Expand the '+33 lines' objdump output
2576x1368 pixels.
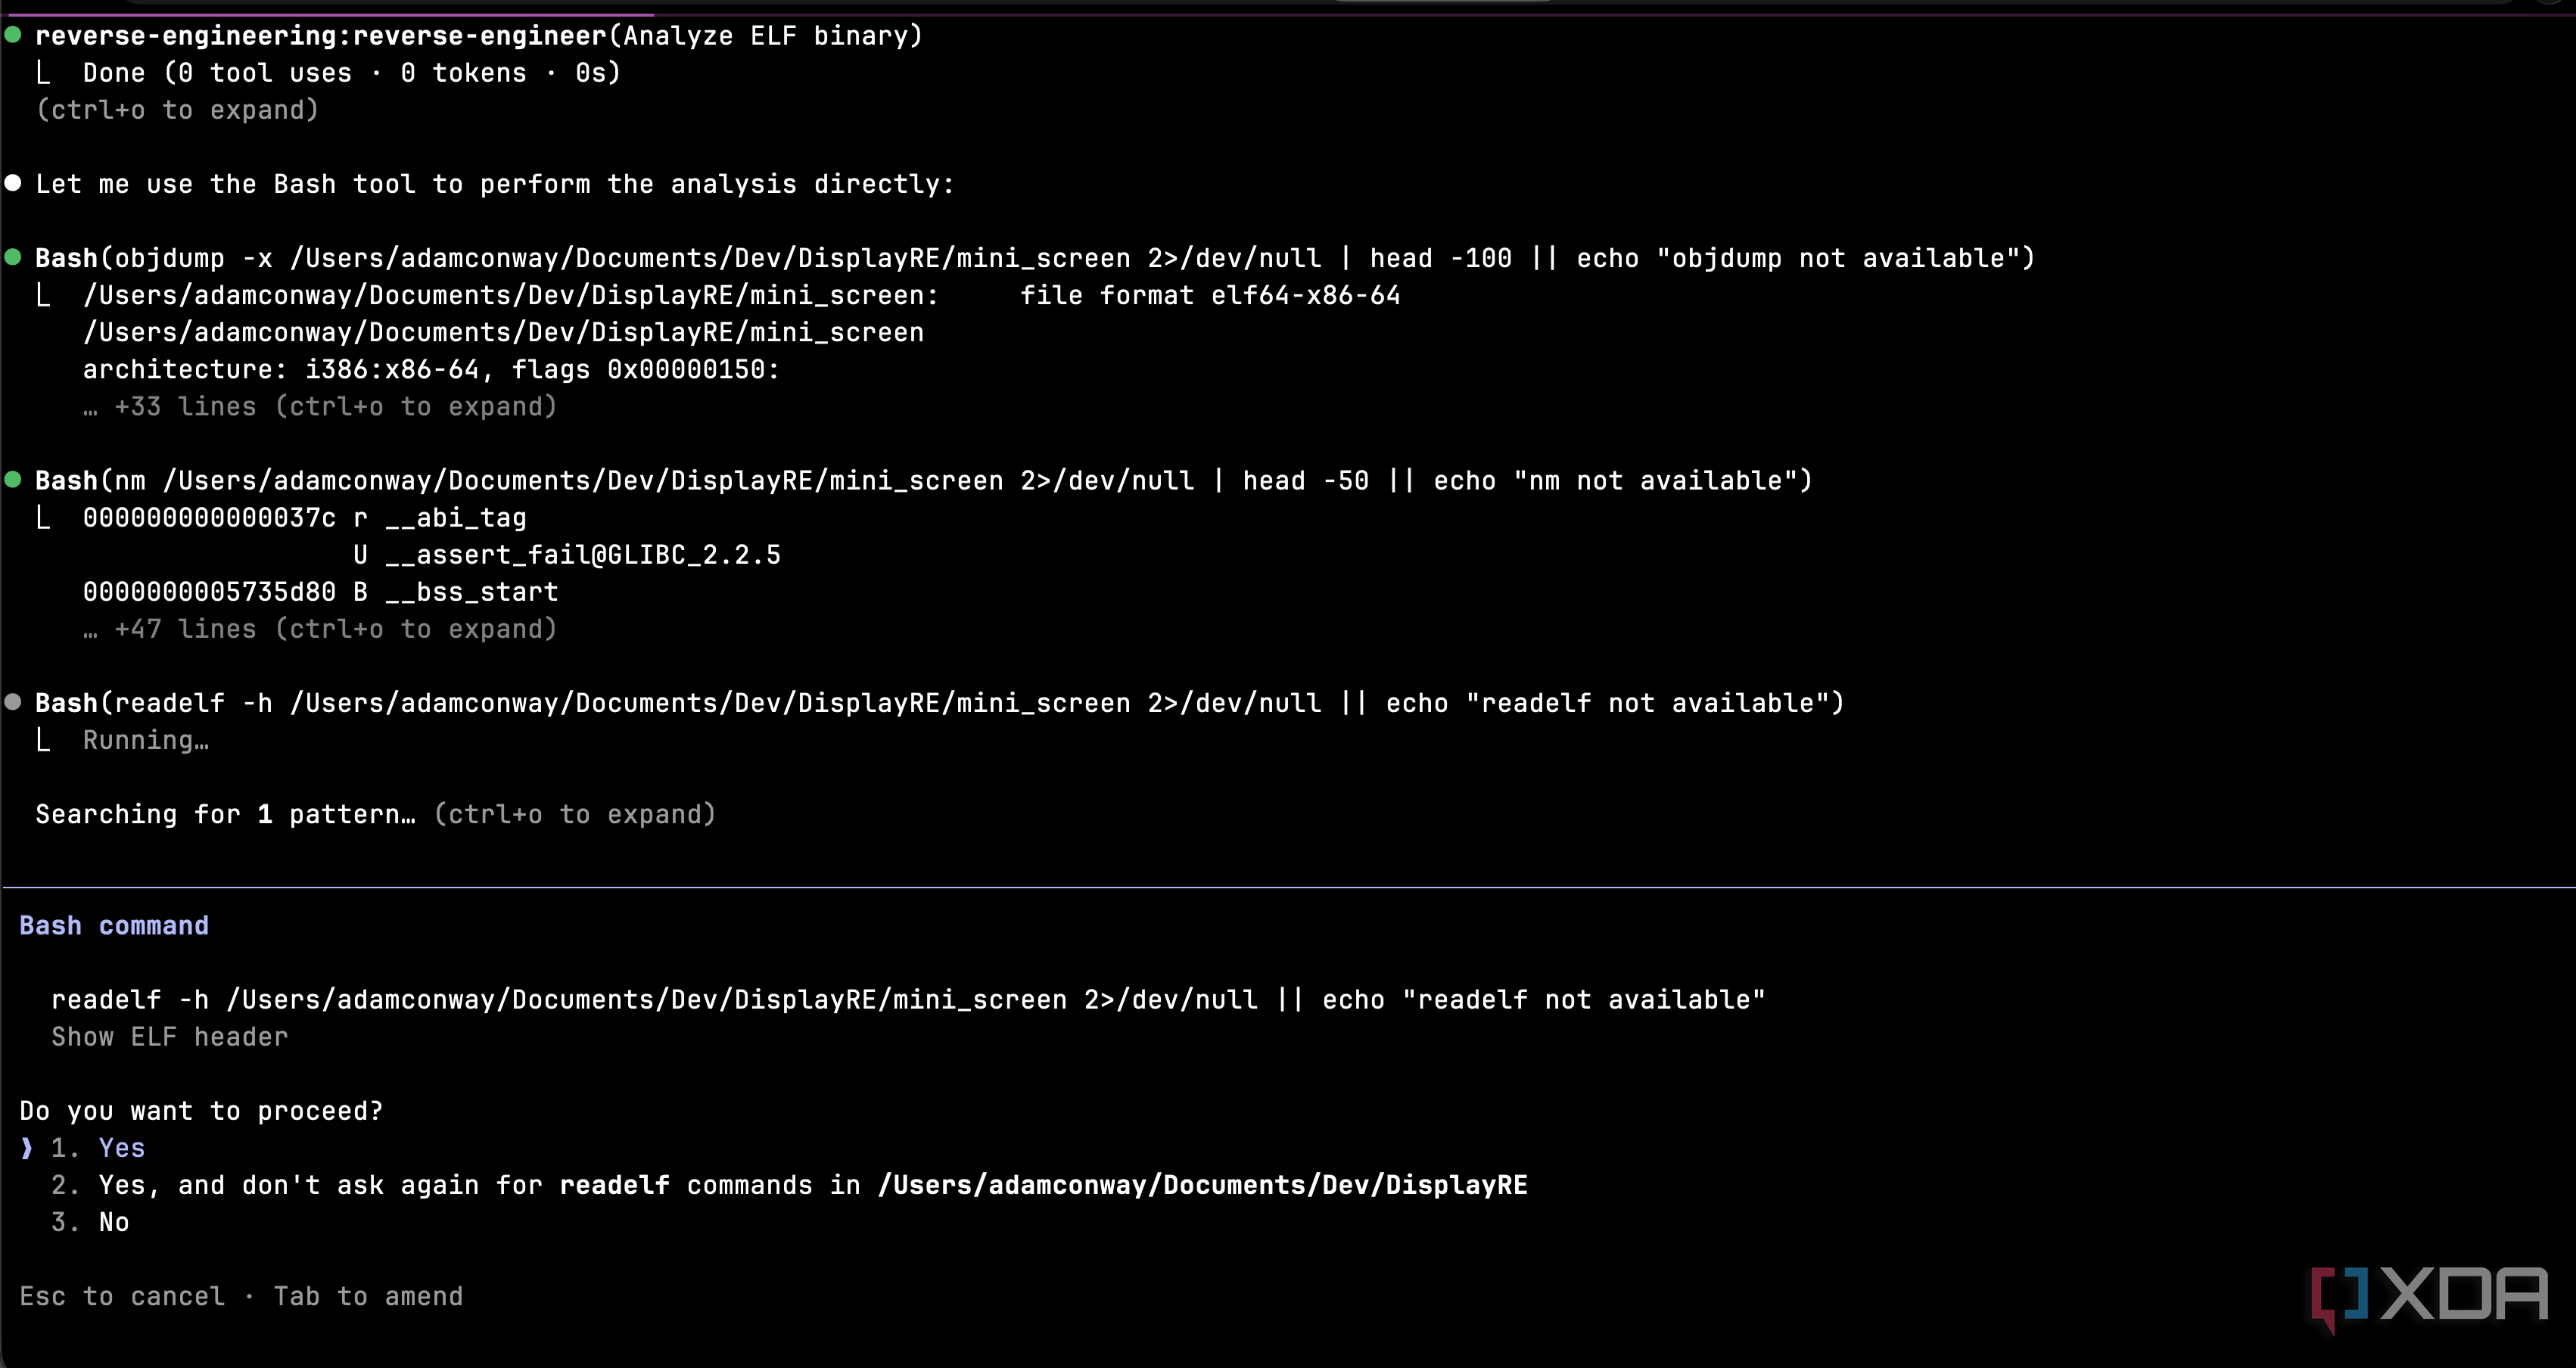(x=320, y=406)
